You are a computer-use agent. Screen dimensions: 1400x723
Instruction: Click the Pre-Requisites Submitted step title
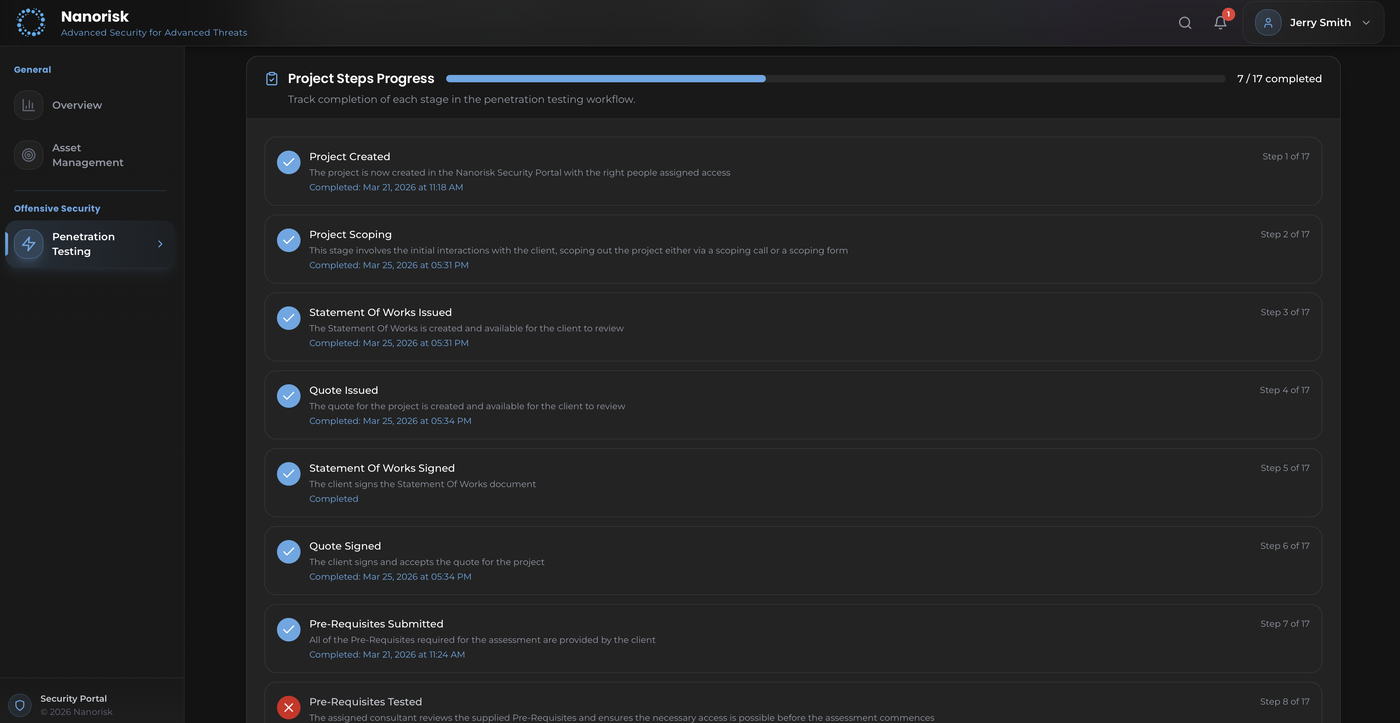pyautogui.click(x=376, y=624)
